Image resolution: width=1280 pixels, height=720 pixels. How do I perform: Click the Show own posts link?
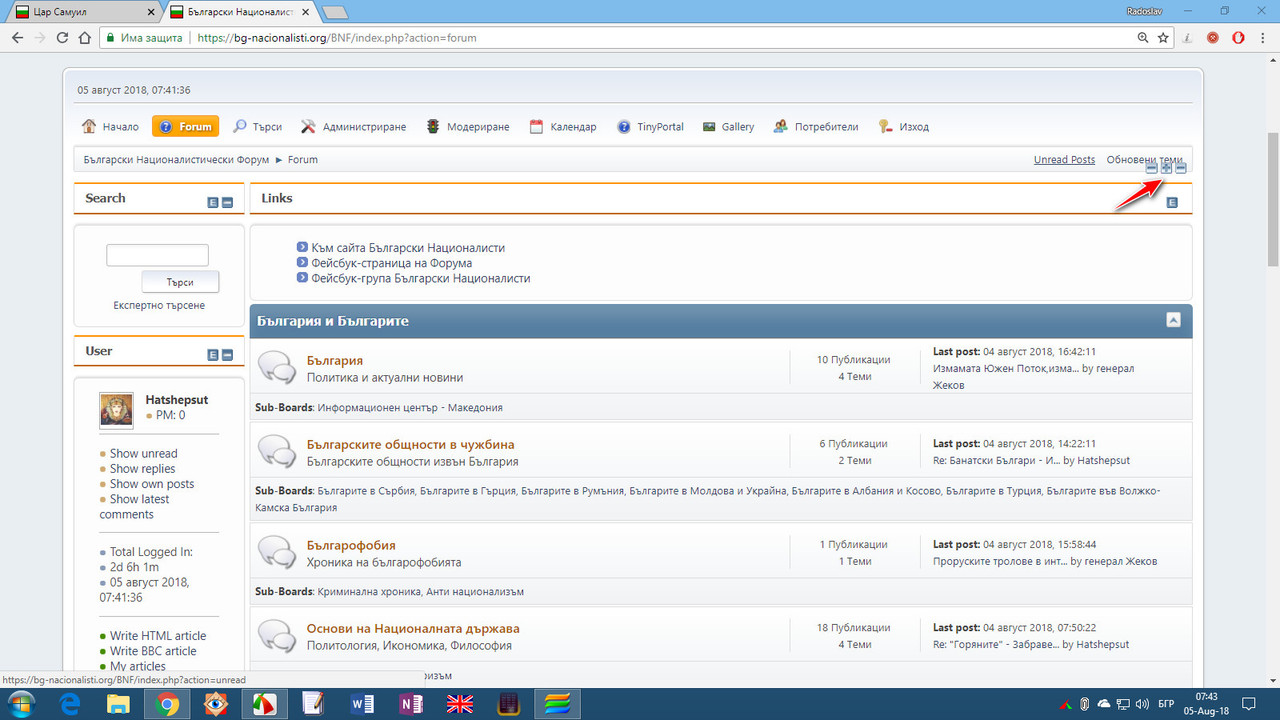coord(152,484)
